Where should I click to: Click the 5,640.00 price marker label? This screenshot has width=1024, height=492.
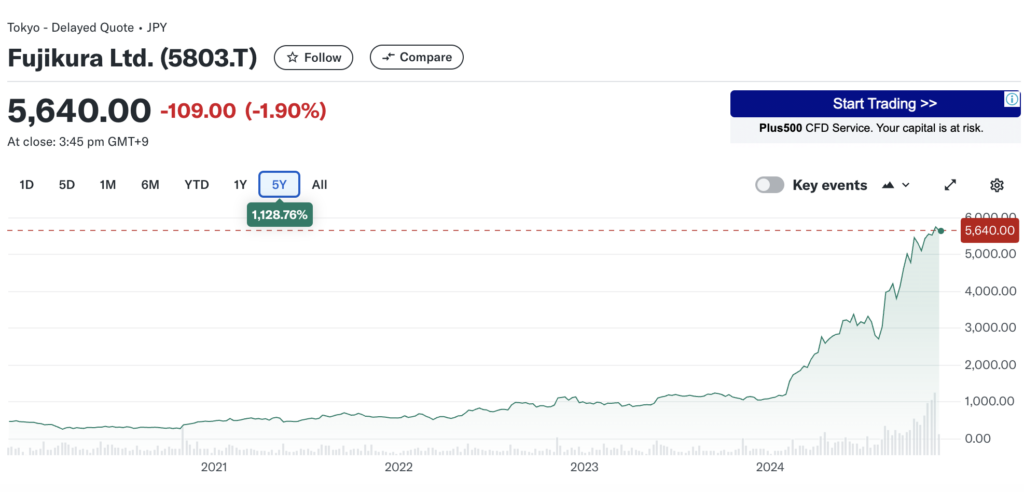(x=988, y=231)
